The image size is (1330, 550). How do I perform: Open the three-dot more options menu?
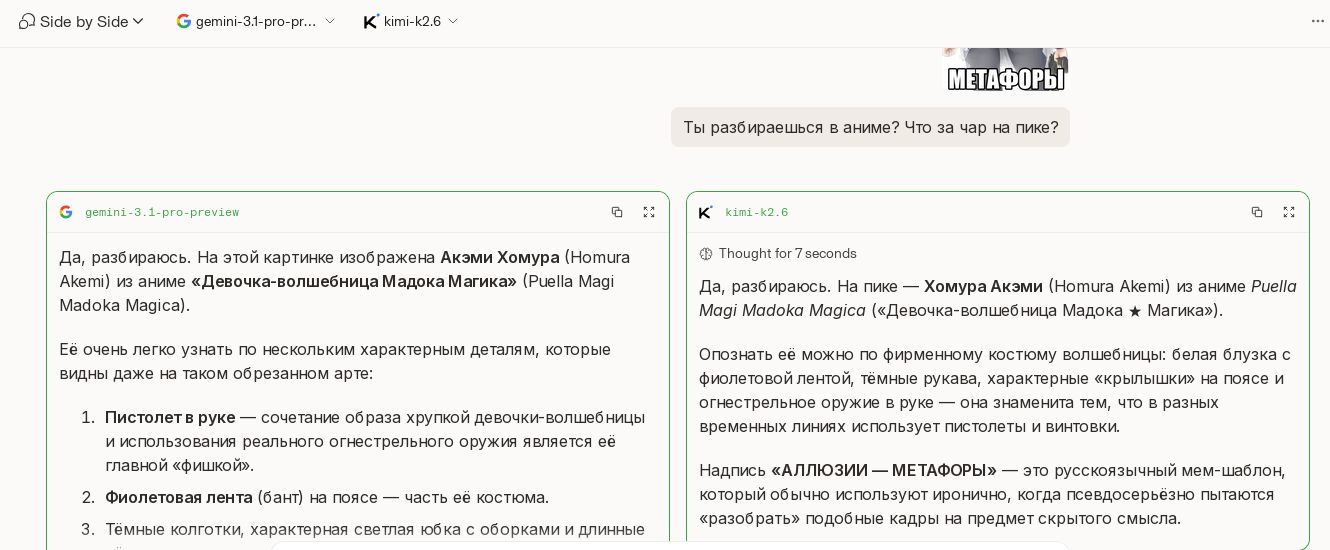(1318, 21)
